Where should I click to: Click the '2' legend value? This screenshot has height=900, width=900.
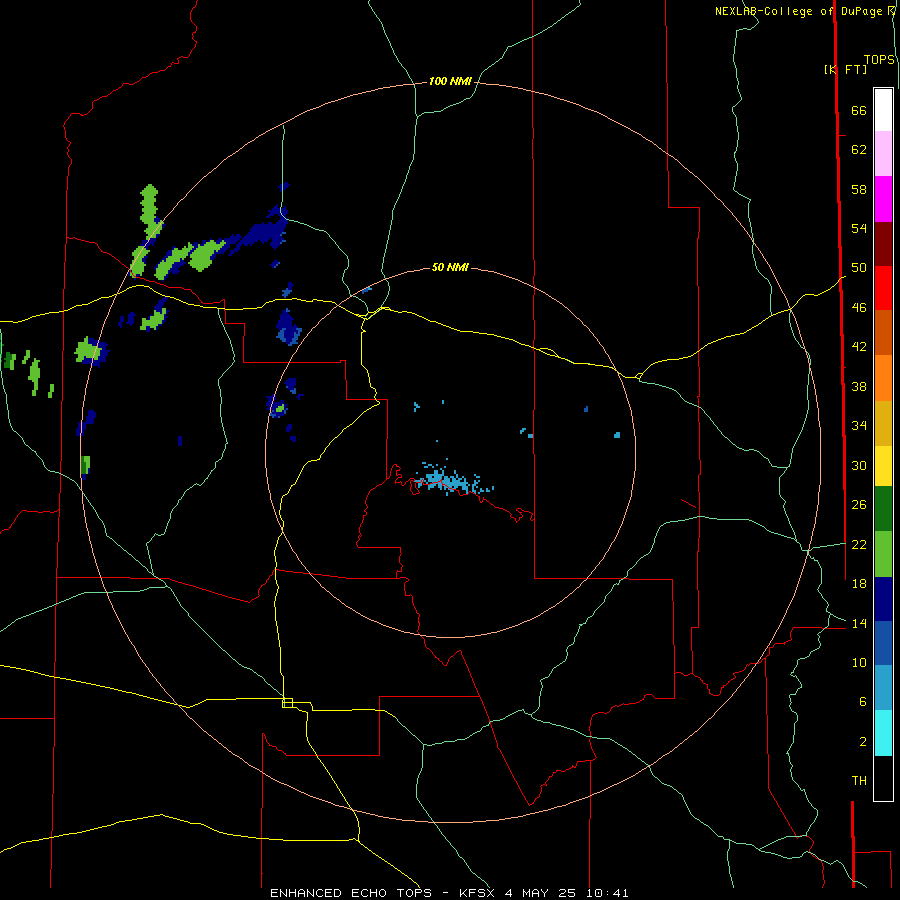(x=863, y=741)
